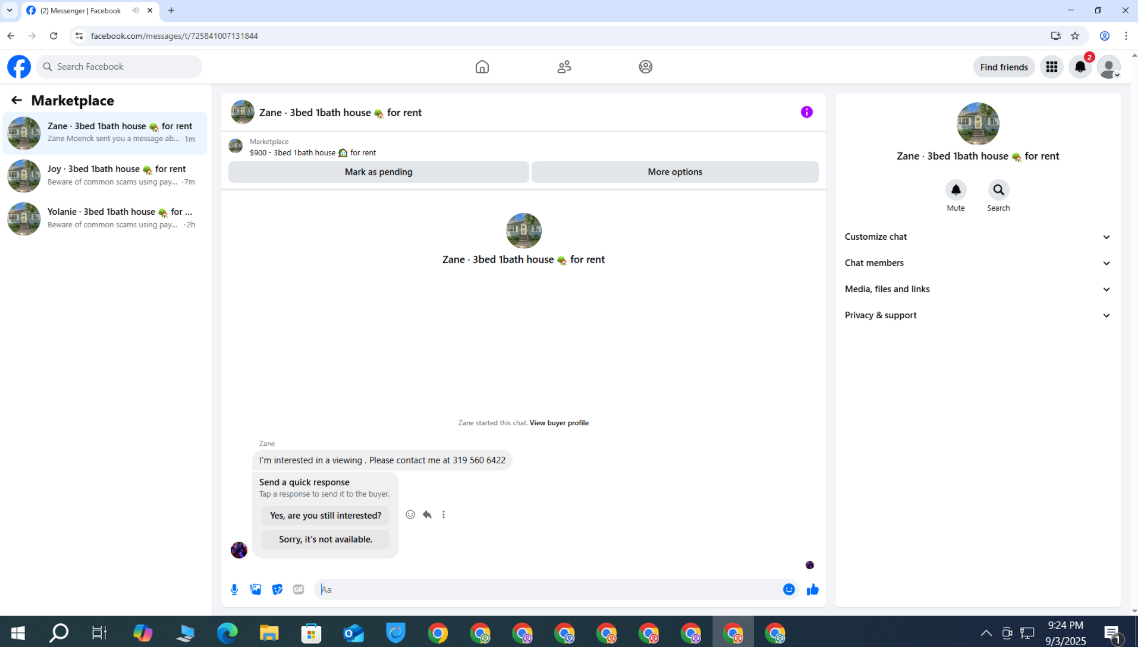Open the install app icon in address bar
1138x647 pixels.
[x=1055, y=36]
